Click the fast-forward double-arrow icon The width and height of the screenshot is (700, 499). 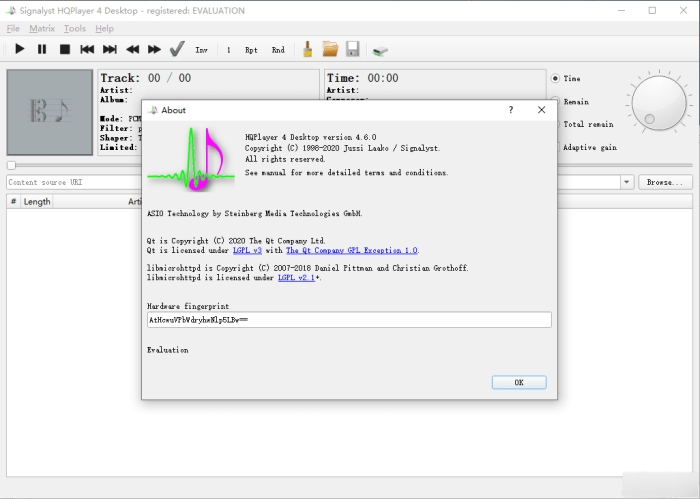pos(154,49)
